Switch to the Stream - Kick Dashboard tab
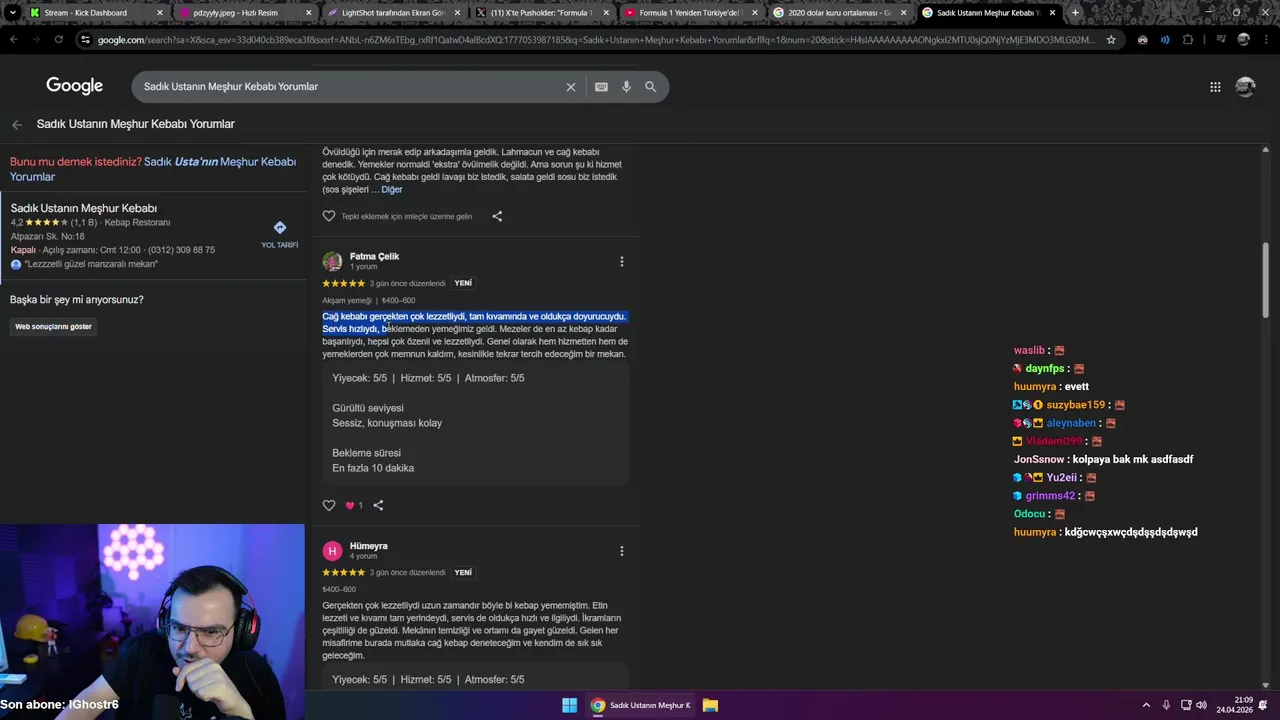Image resolution: width=1280 pixels, height=720 pixels. [97, 13]
